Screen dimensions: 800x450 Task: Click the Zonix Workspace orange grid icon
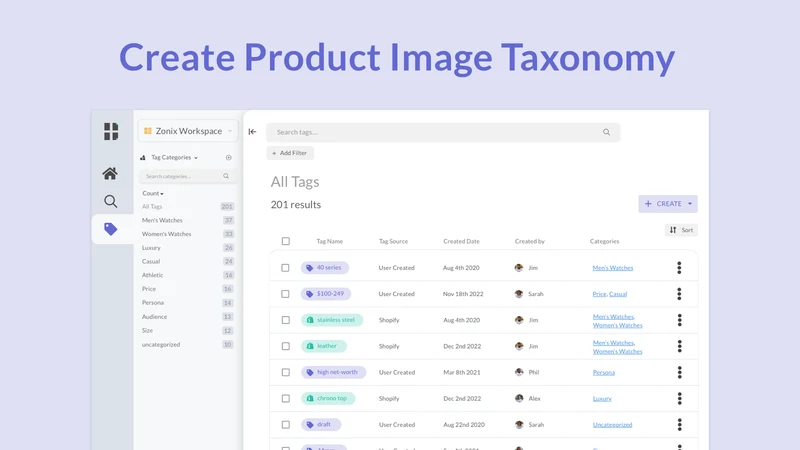(x=148, y=131)
